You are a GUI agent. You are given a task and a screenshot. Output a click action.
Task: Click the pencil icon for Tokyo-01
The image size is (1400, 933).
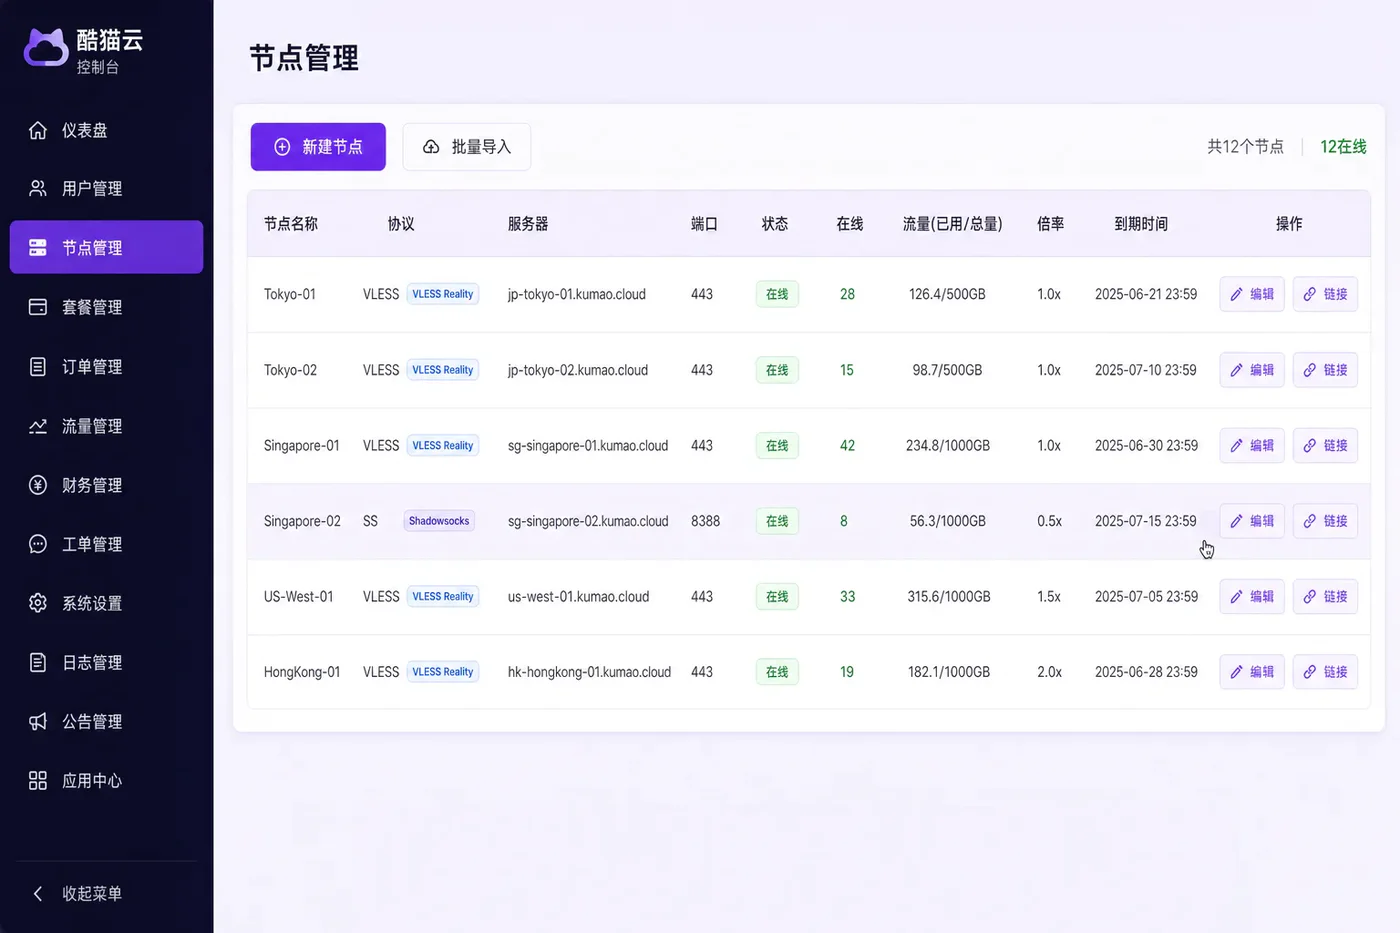1236,294
